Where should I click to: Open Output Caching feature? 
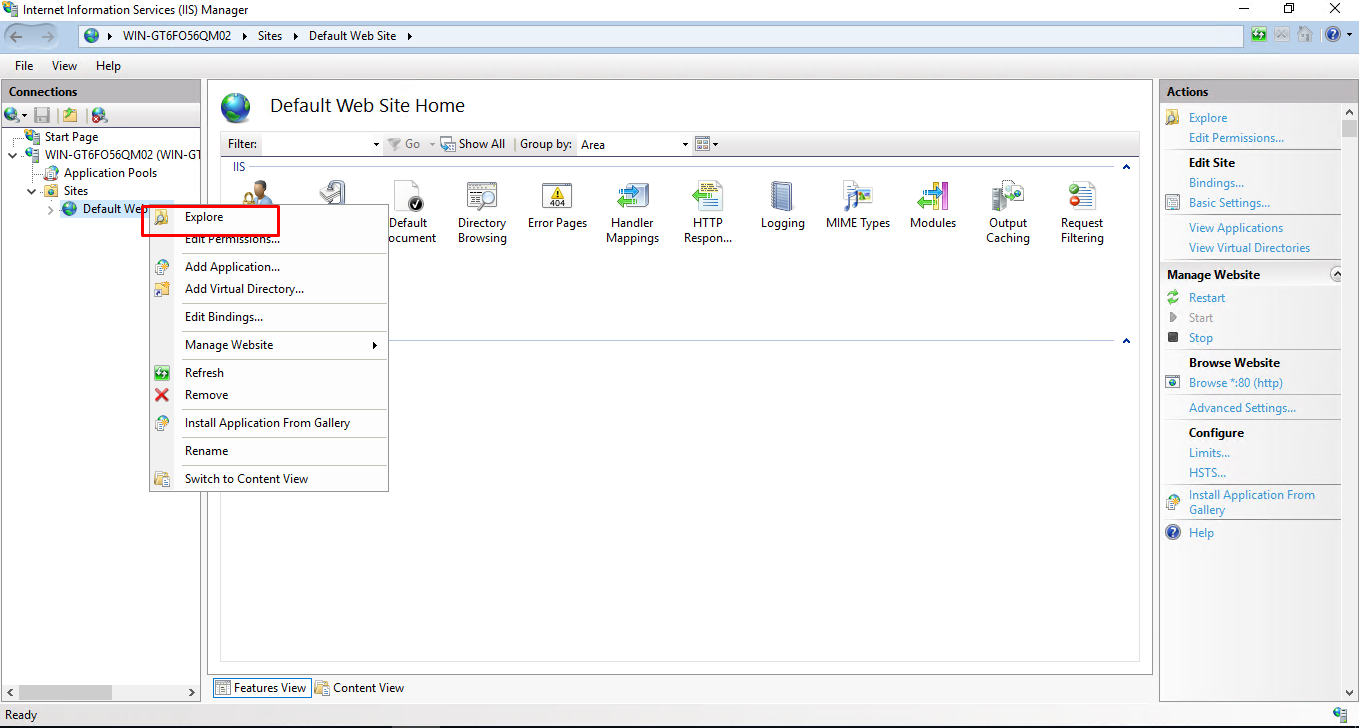point(1007,213)
